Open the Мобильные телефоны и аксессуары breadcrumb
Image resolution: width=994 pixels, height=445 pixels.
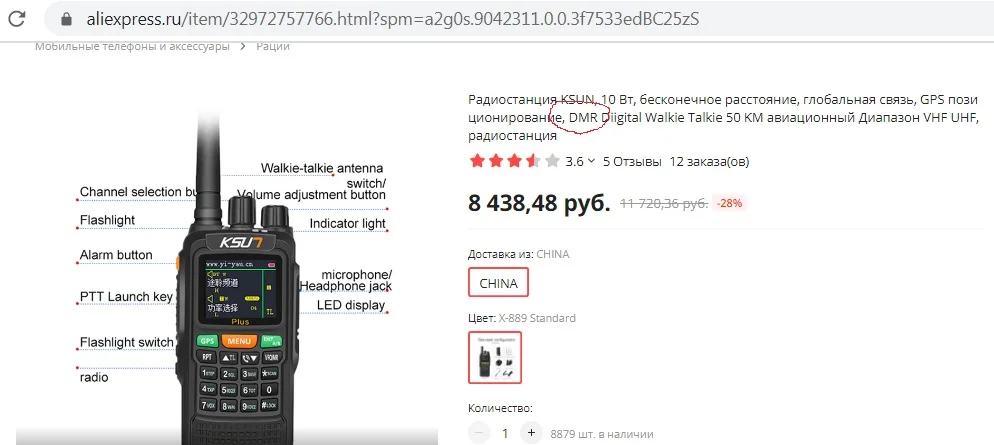click(x=132, y=46)
